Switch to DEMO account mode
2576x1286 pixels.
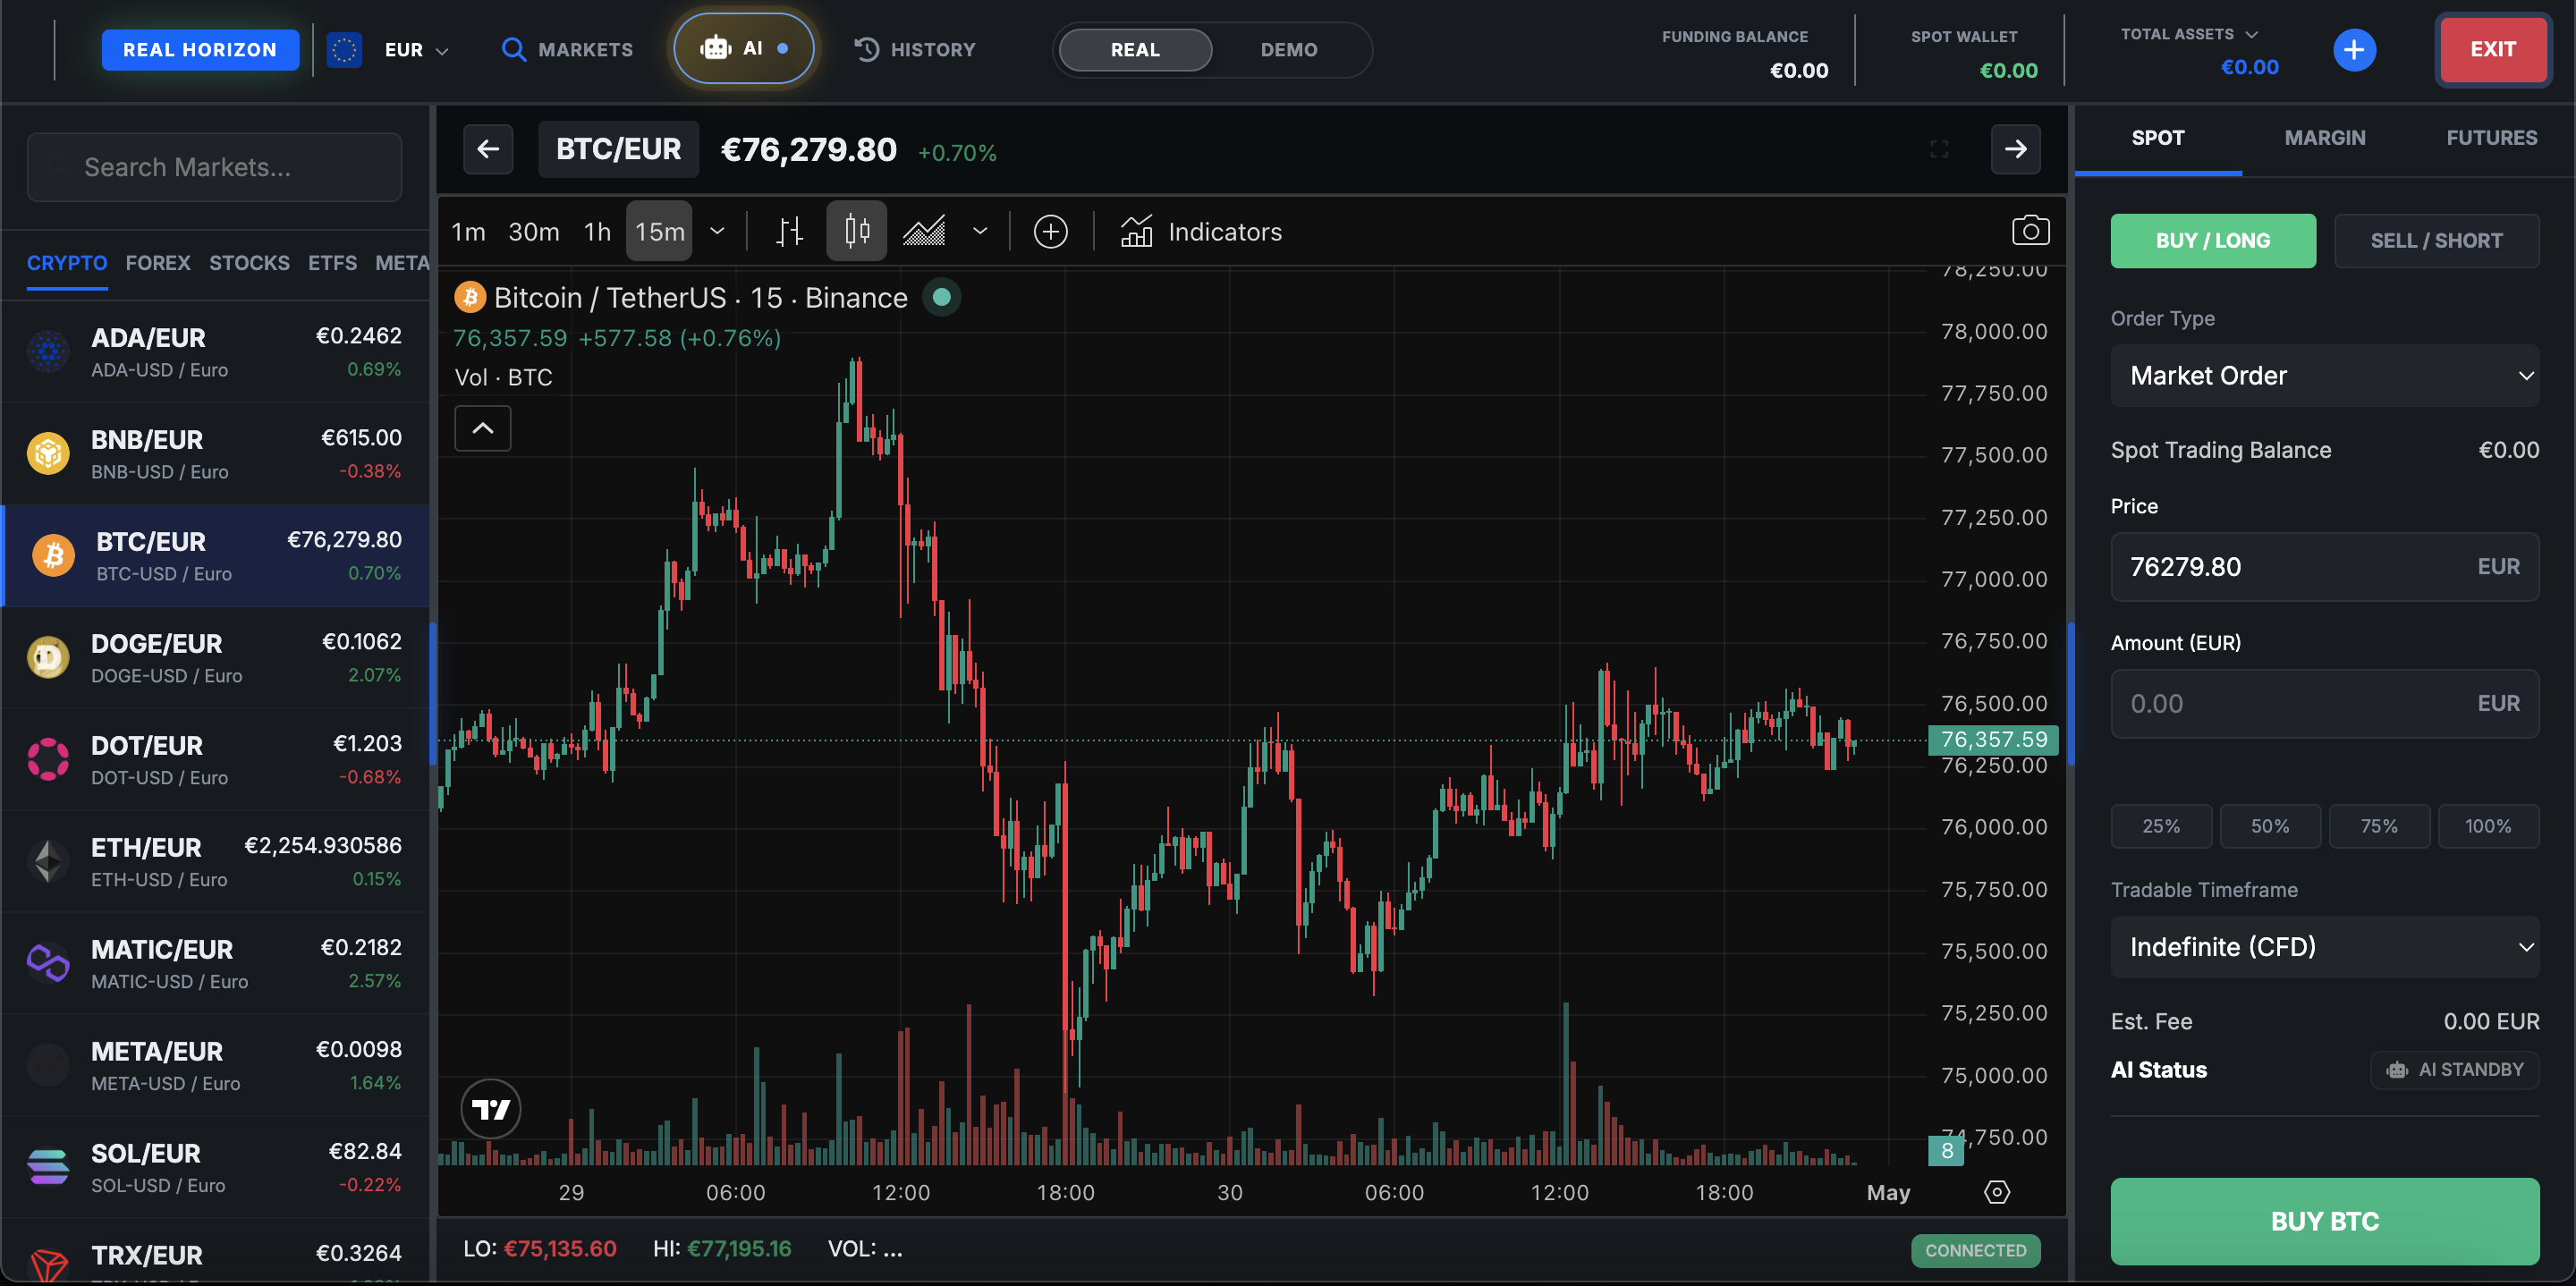point(1288,49)
